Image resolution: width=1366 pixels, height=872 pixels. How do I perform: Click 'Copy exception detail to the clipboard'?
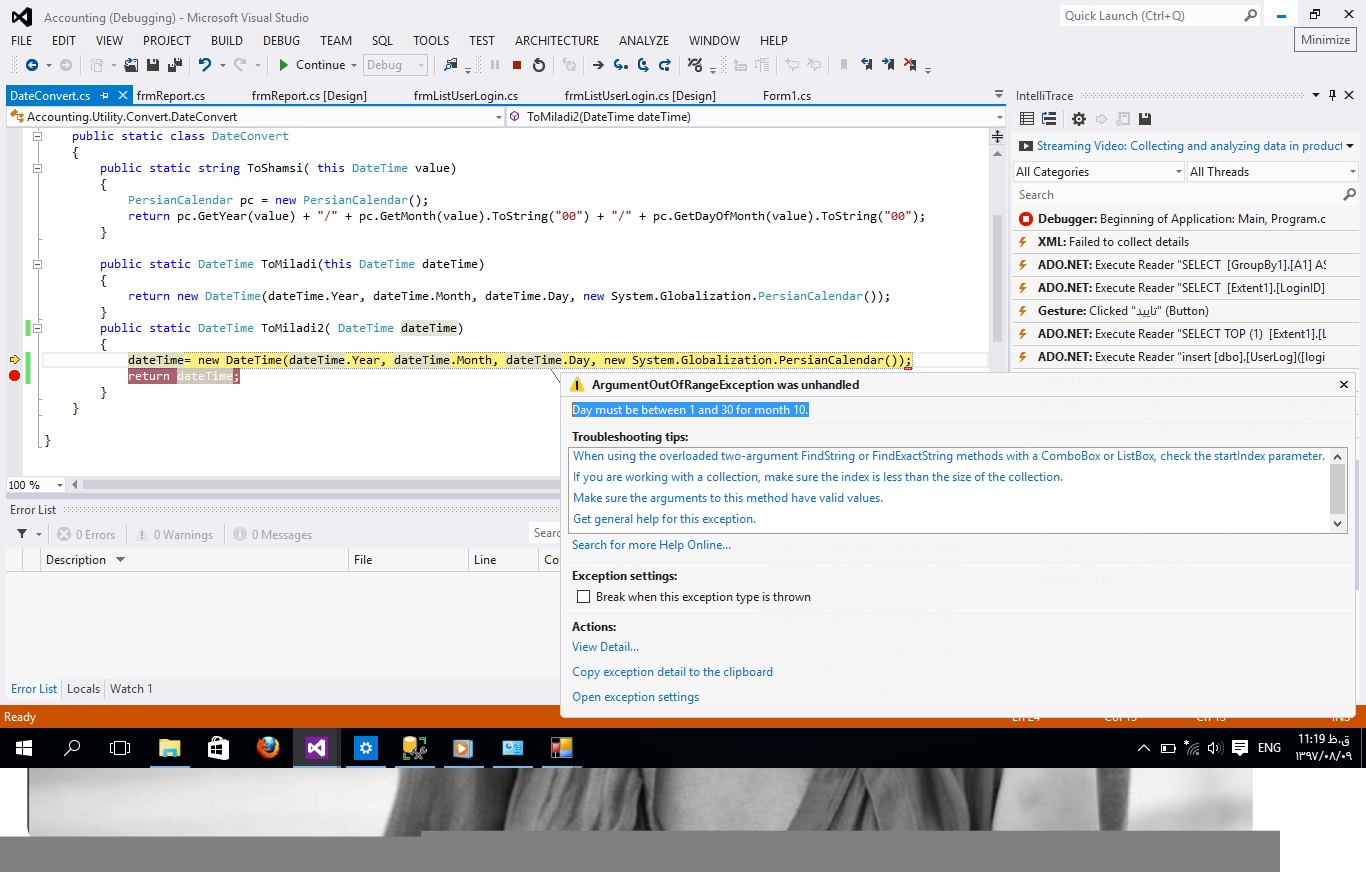(x=672, y=672)
